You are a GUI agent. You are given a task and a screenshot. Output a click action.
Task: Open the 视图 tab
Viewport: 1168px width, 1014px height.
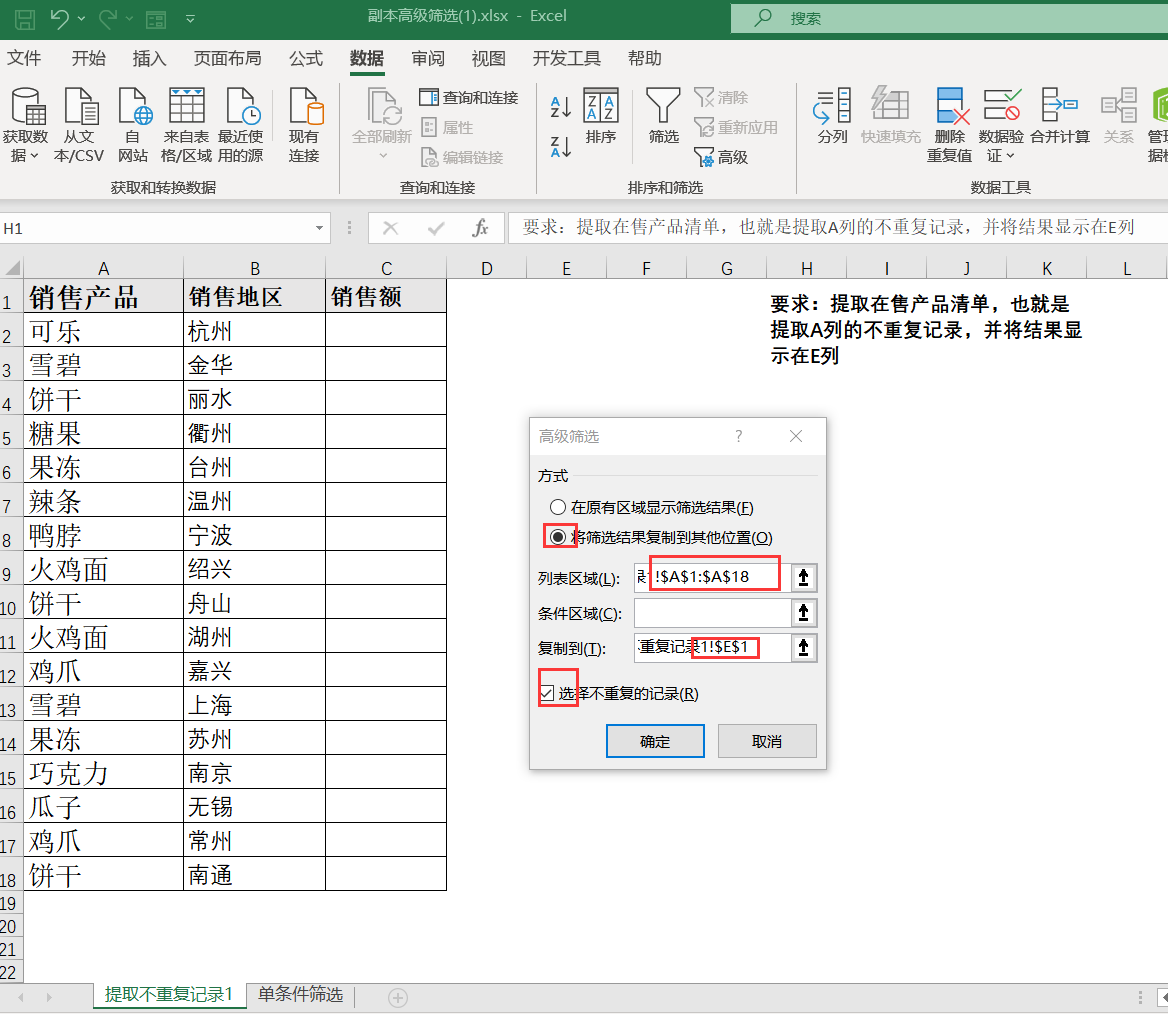coord(489,58)
